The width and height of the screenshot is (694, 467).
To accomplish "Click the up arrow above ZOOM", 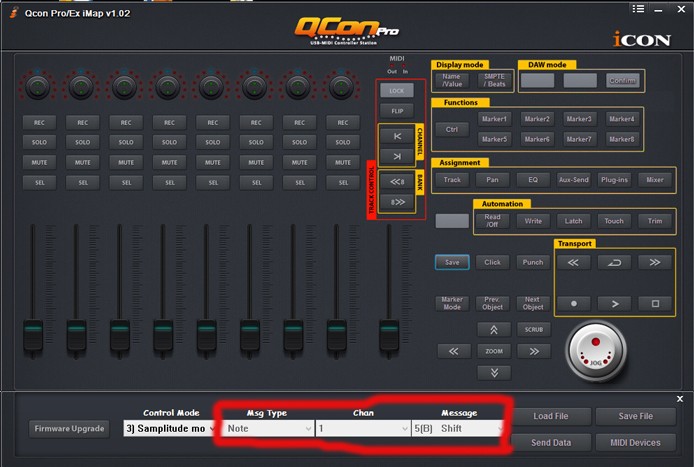I will tap(494, 330).
